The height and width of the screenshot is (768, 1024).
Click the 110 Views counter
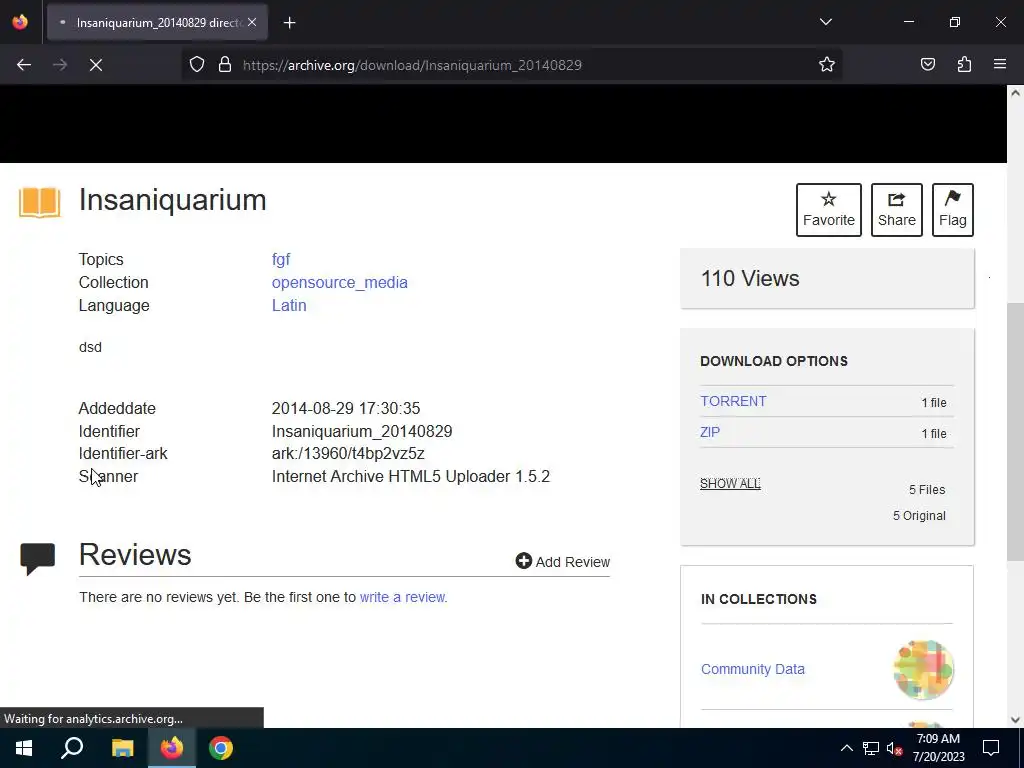[750, 278]
